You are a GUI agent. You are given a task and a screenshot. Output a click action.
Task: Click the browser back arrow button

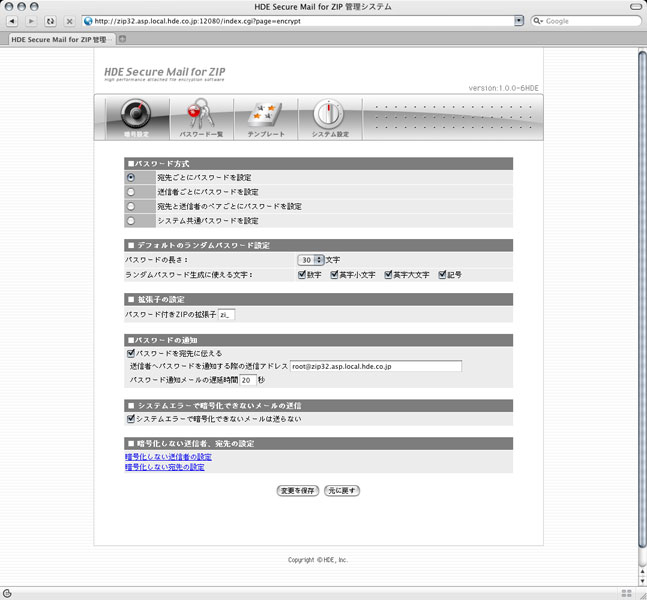[x=12, y=21]
